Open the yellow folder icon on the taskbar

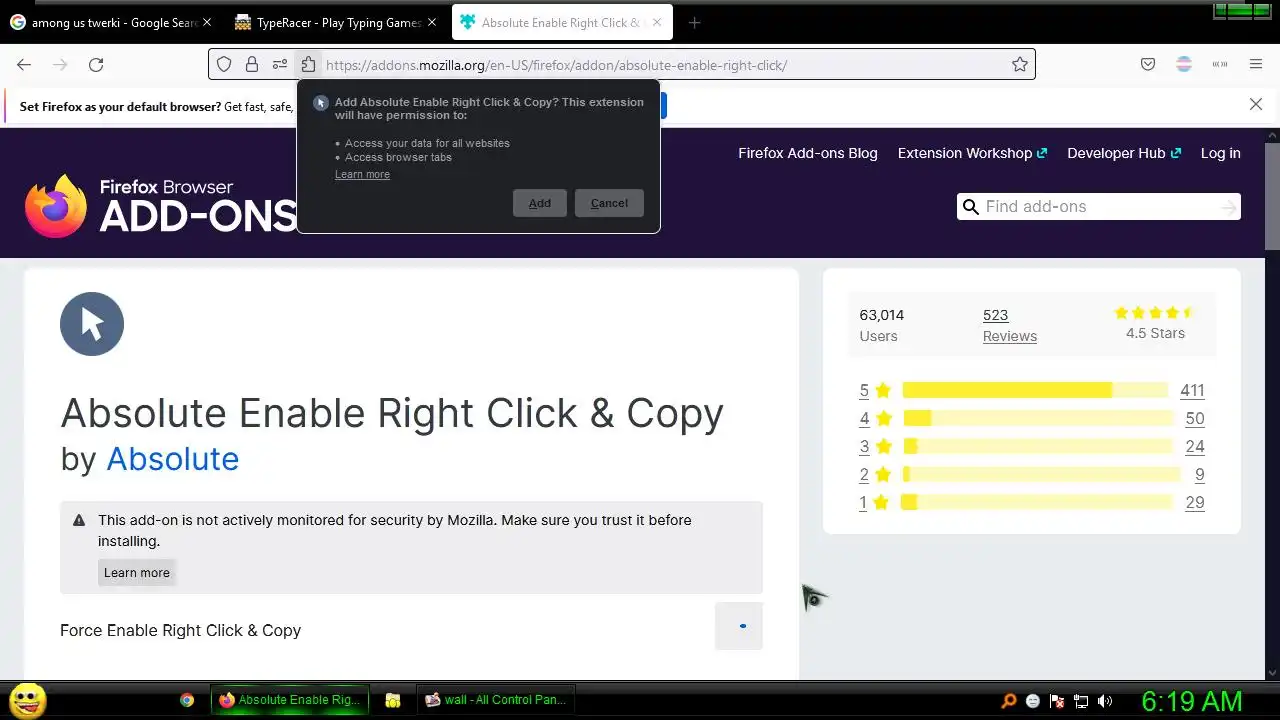coord(393,700)
